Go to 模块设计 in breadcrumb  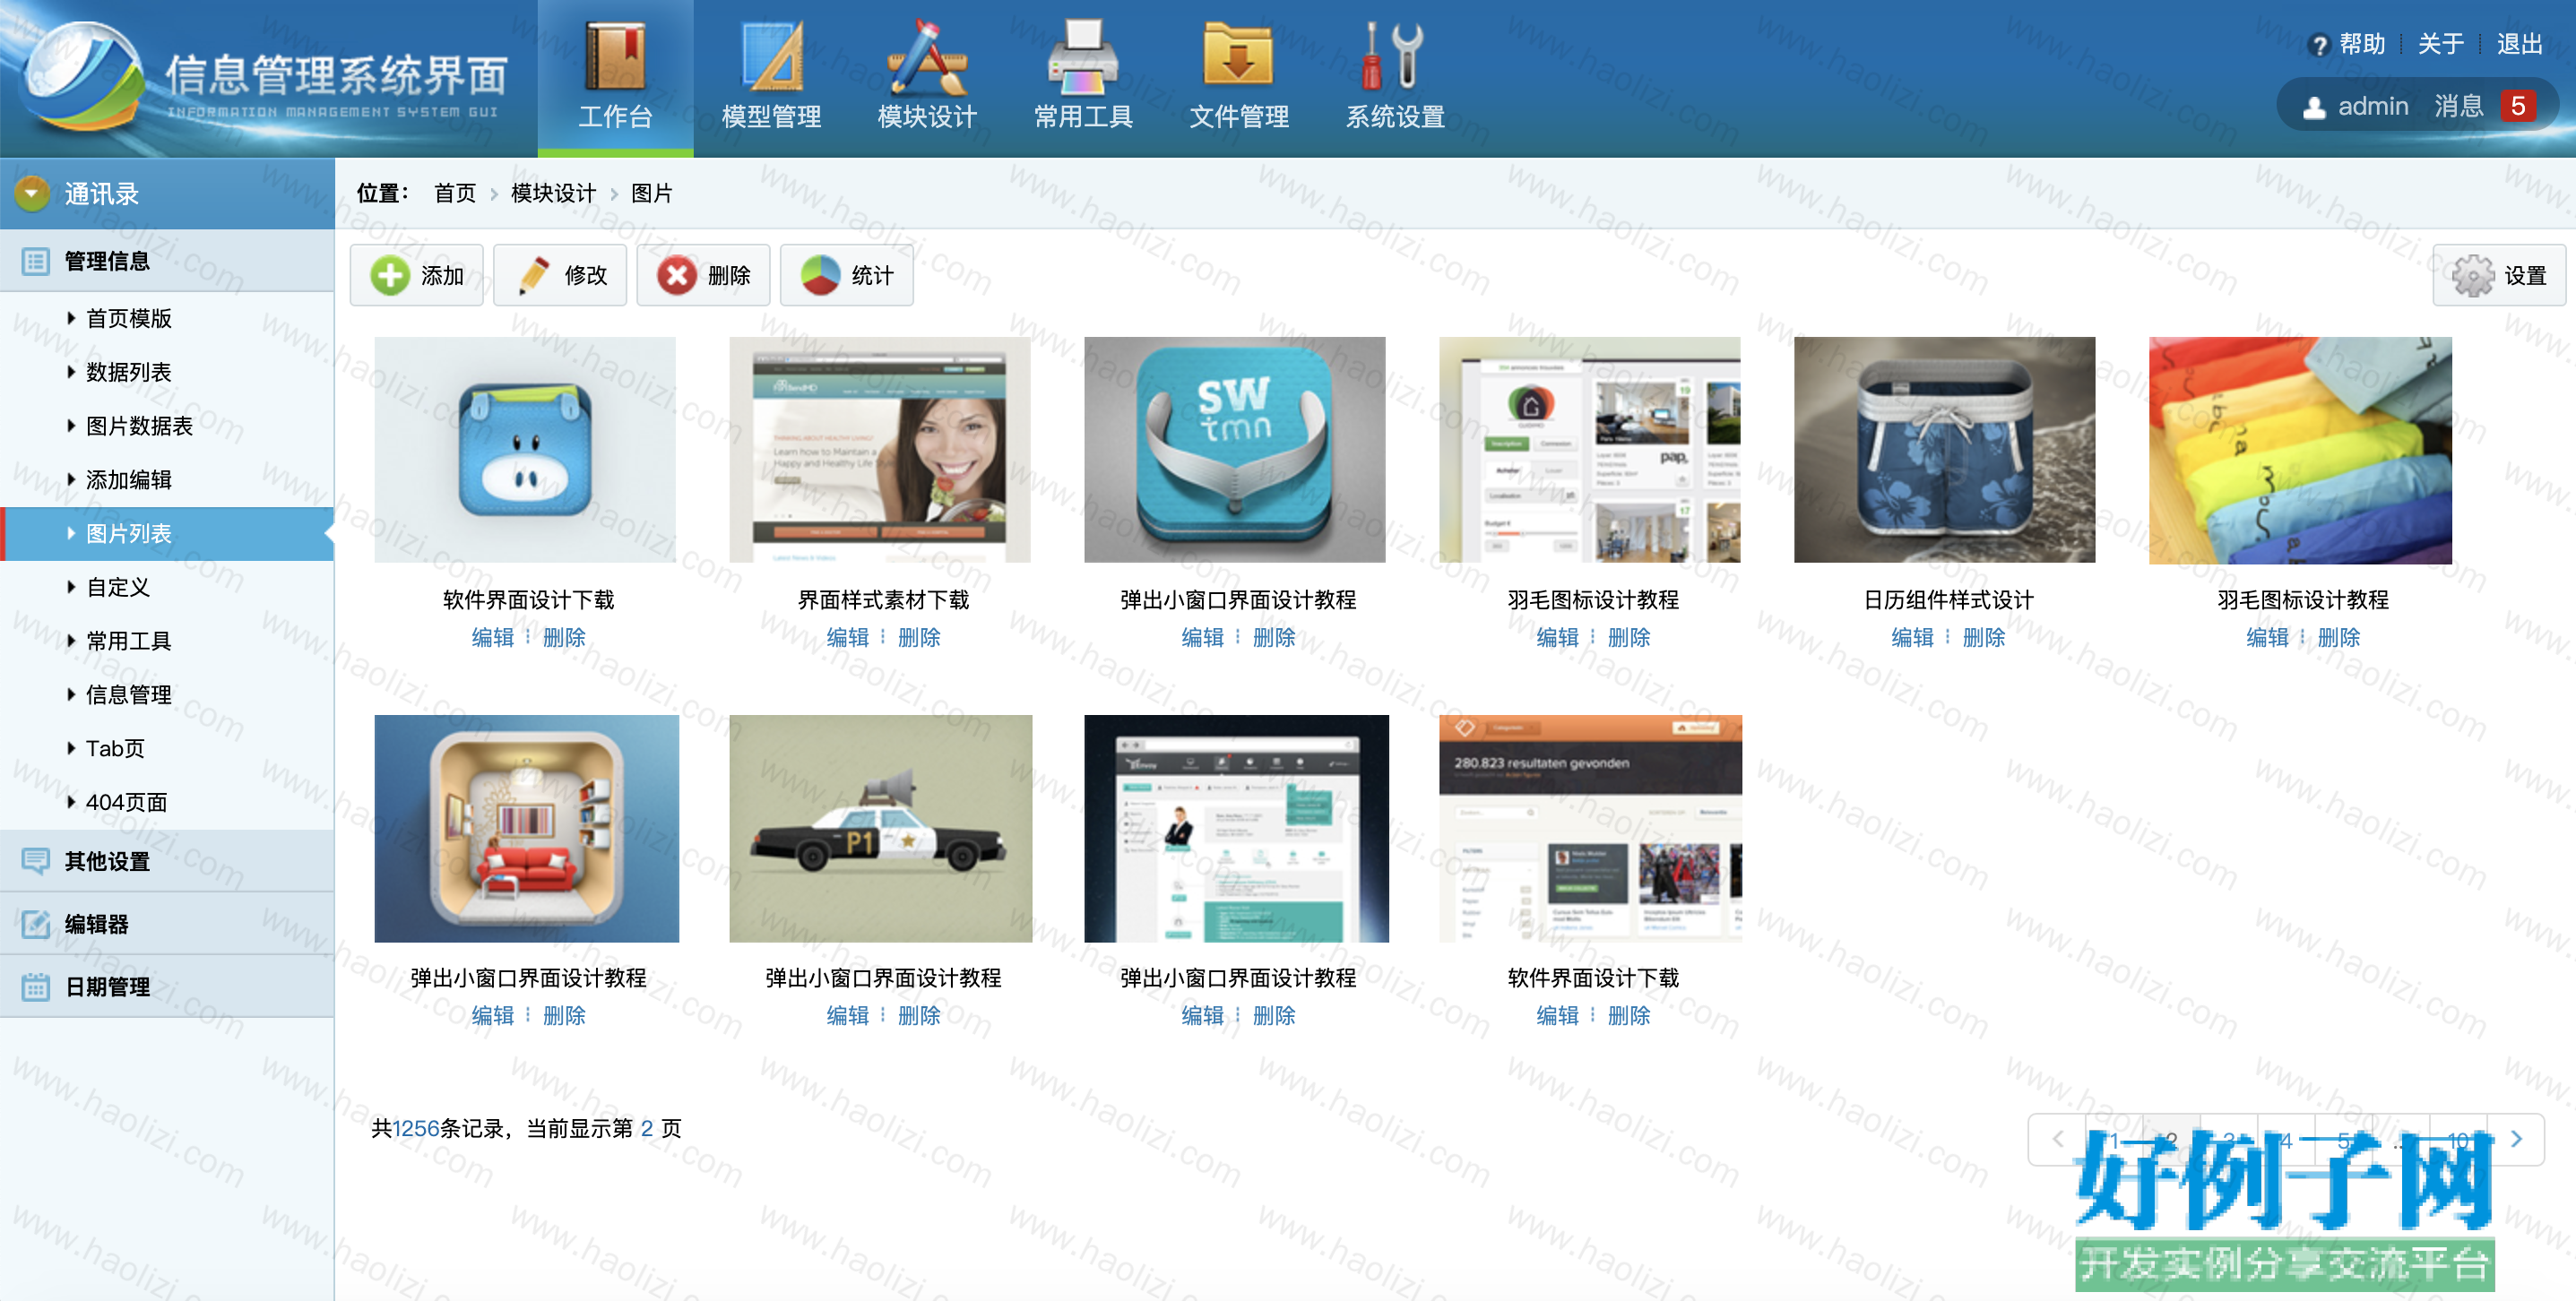pyautogui.click(x=553, y=193)
